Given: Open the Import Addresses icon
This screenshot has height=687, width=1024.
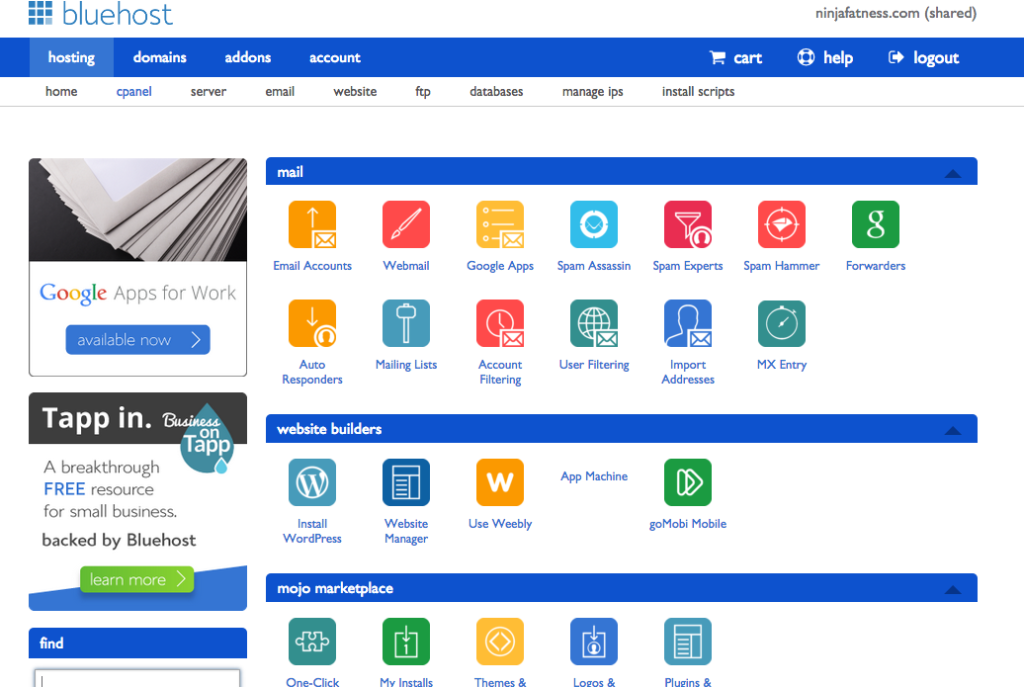Looking at the screenshot, I should tap(688, 323).
